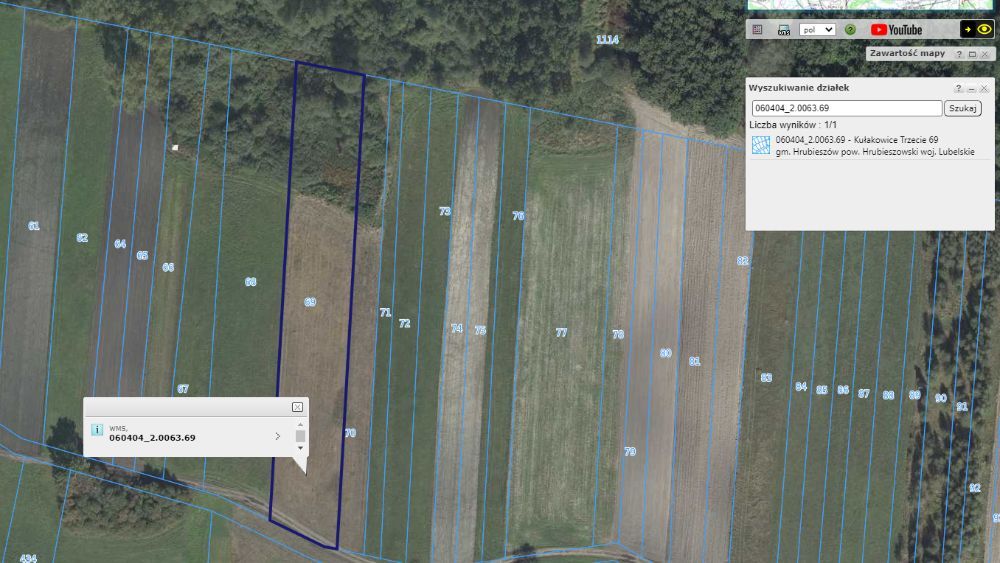
Task: Click the popup scrollbar up arrow
Action: pyautogui.click(x=300, y=424)
